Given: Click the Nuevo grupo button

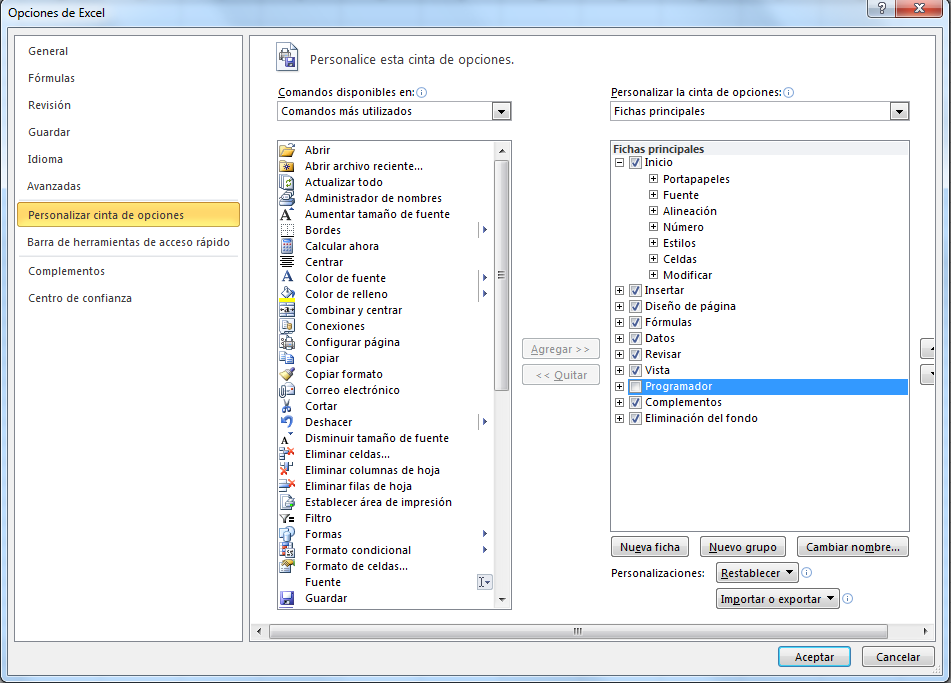Looking at the screenshot, I should point(743,547).
